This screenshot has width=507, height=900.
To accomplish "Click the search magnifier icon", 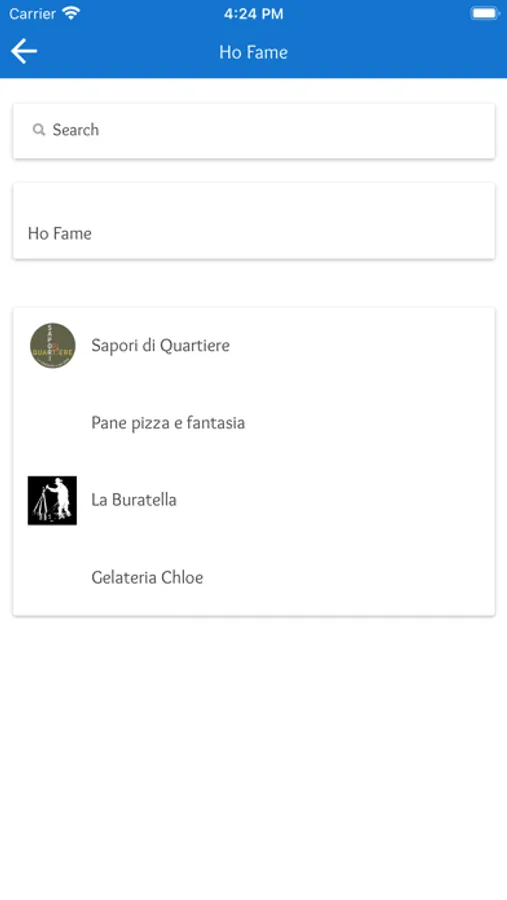I will tap(38, 130).
